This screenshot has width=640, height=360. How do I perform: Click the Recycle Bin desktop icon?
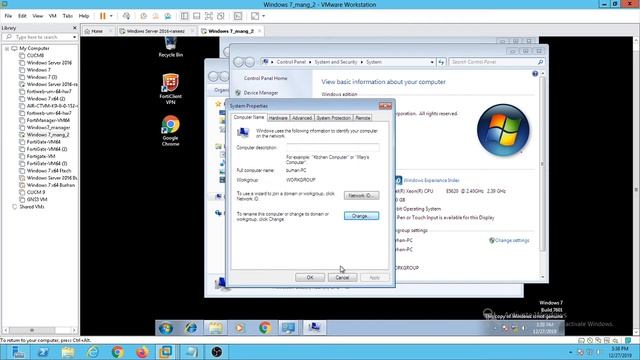click(171, 47)
